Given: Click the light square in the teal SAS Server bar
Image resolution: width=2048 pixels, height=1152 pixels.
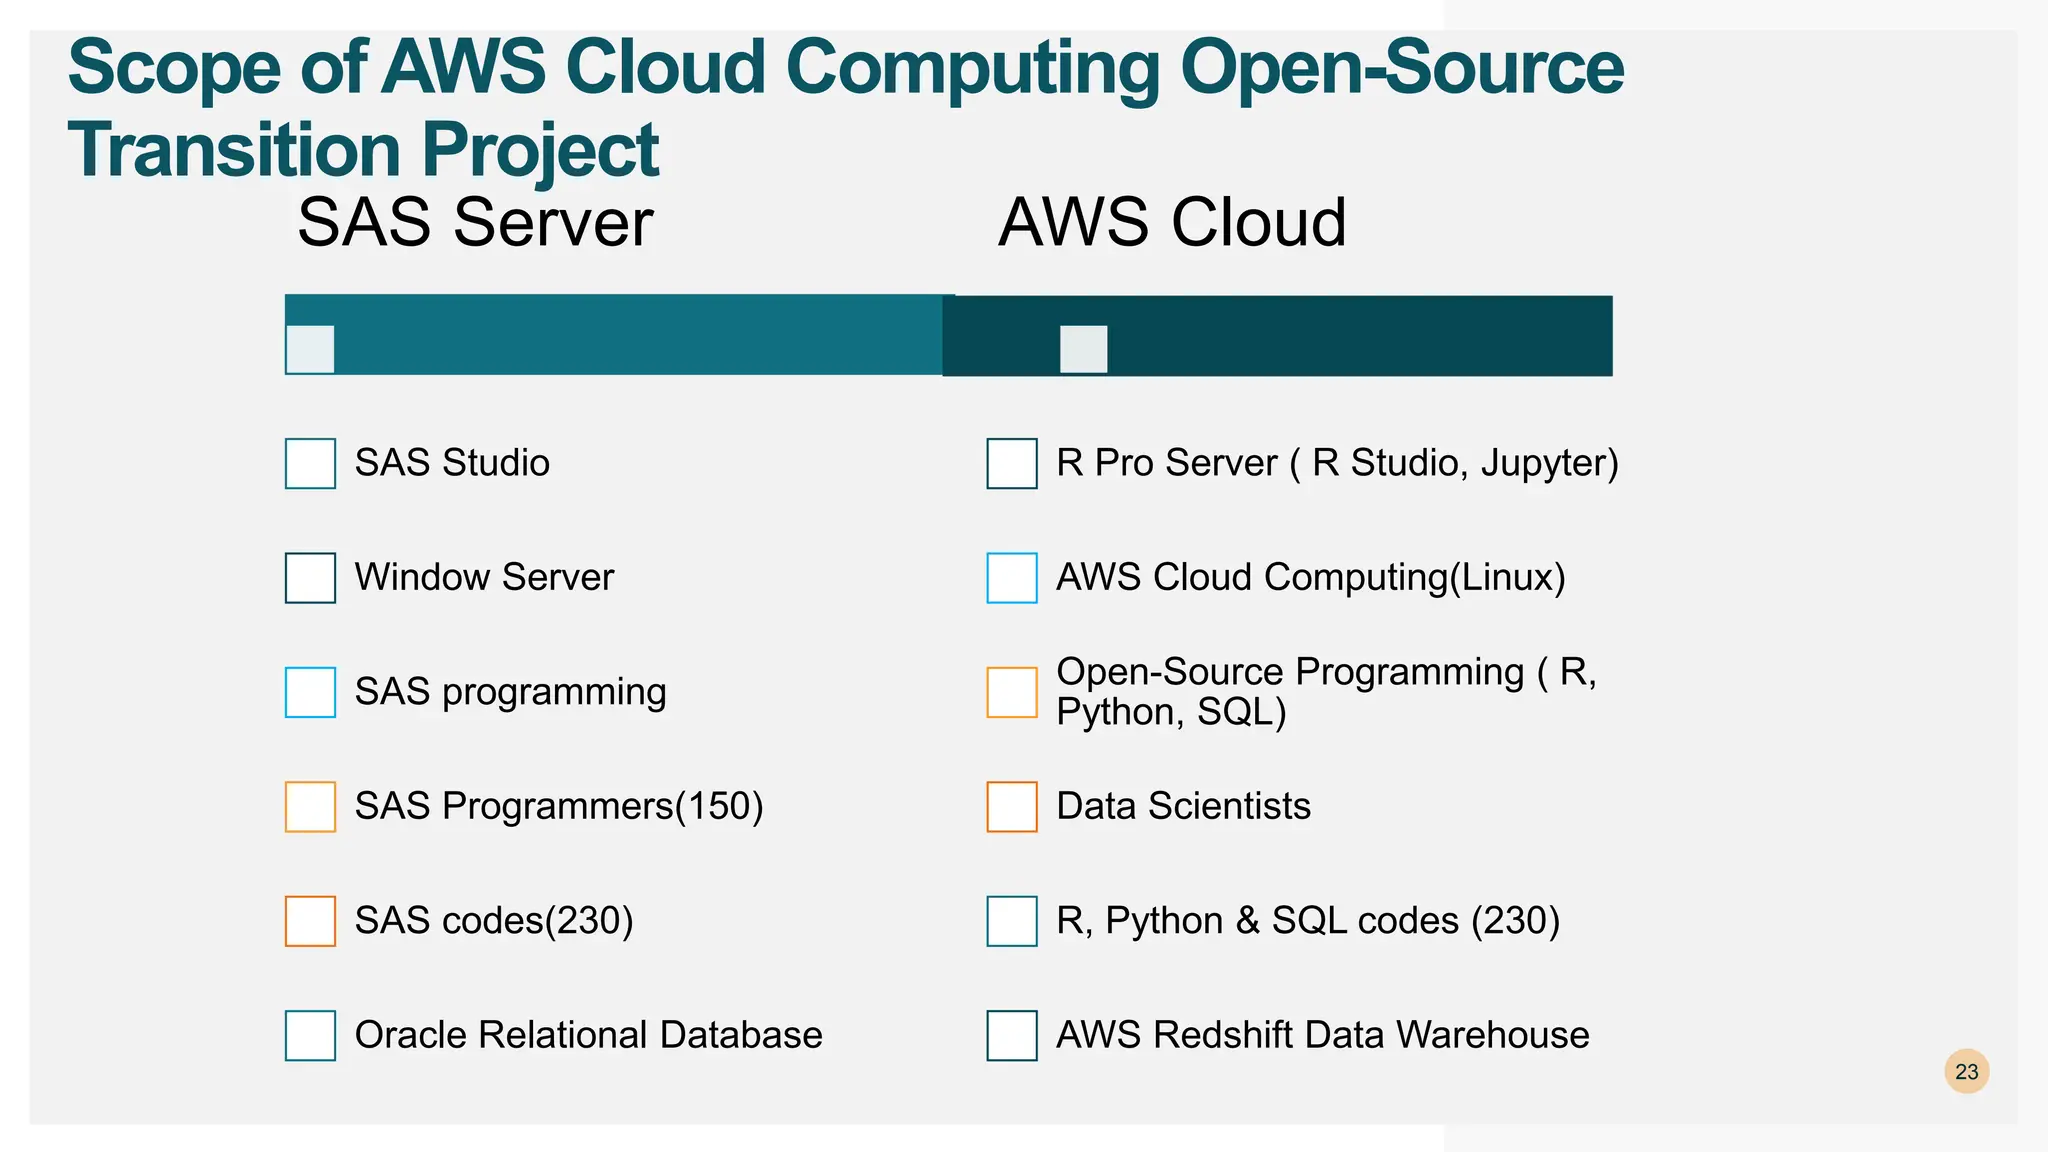Looking at the screenshot, I should point(310,349).
